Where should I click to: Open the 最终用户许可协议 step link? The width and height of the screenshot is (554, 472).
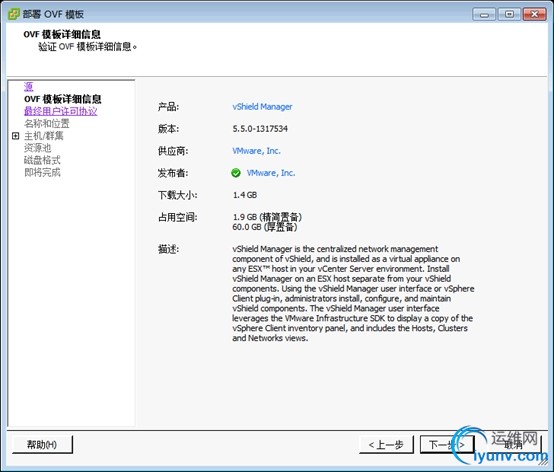60,111
